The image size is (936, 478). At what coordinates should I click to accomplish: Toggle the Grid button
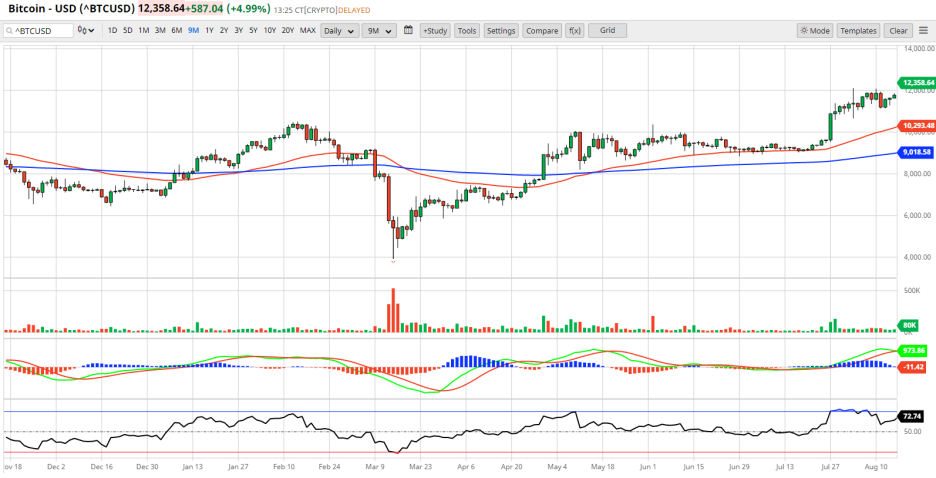tap(608, 30)
